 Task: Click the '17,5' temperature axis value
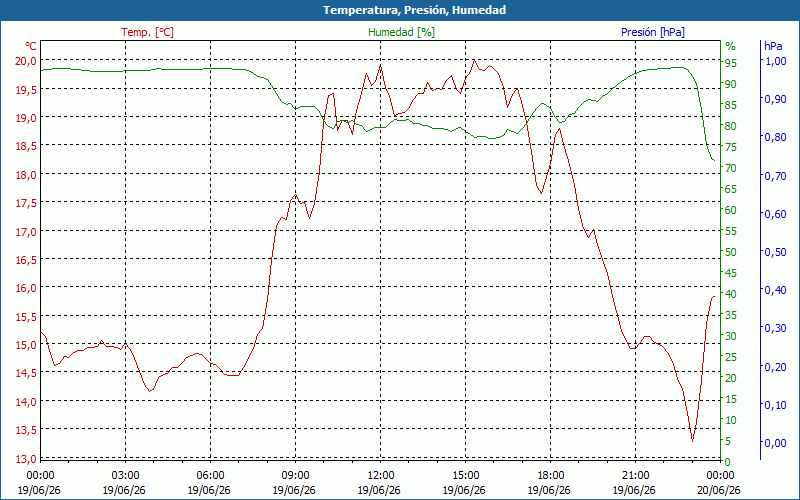[27, 203]
